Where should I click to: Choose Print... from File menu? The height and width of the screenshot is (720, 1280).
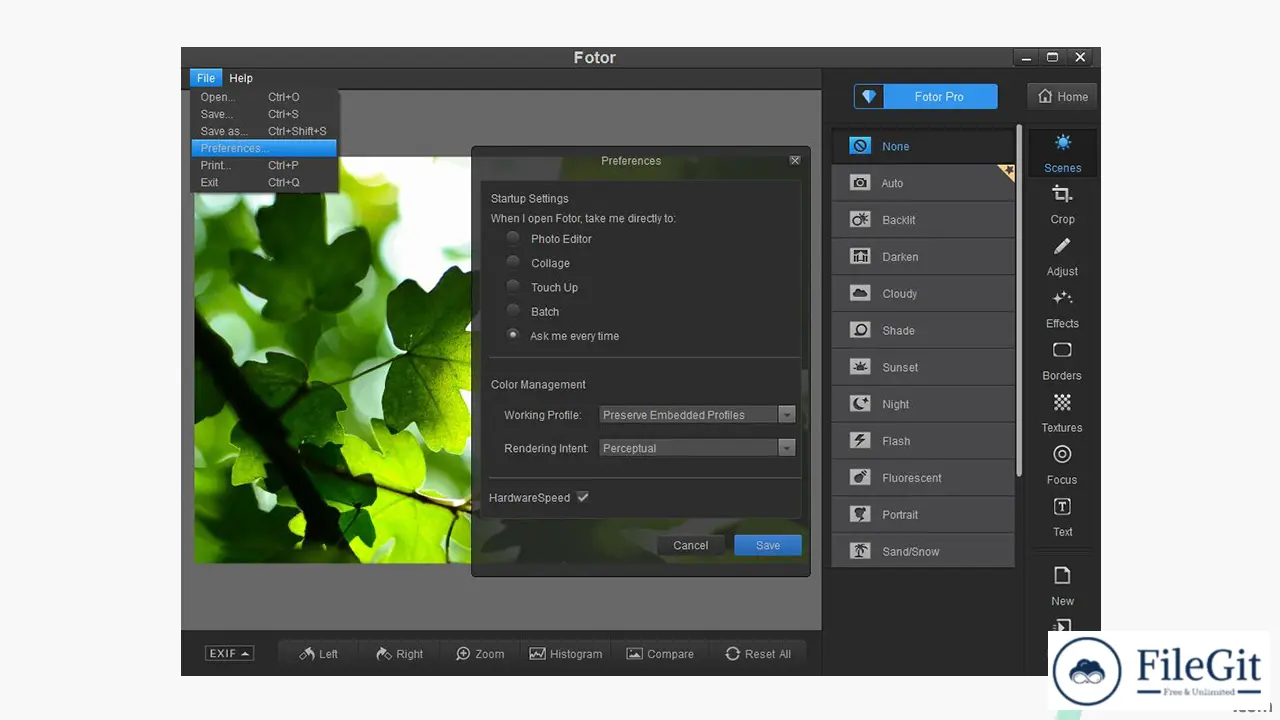pos(264,165)
